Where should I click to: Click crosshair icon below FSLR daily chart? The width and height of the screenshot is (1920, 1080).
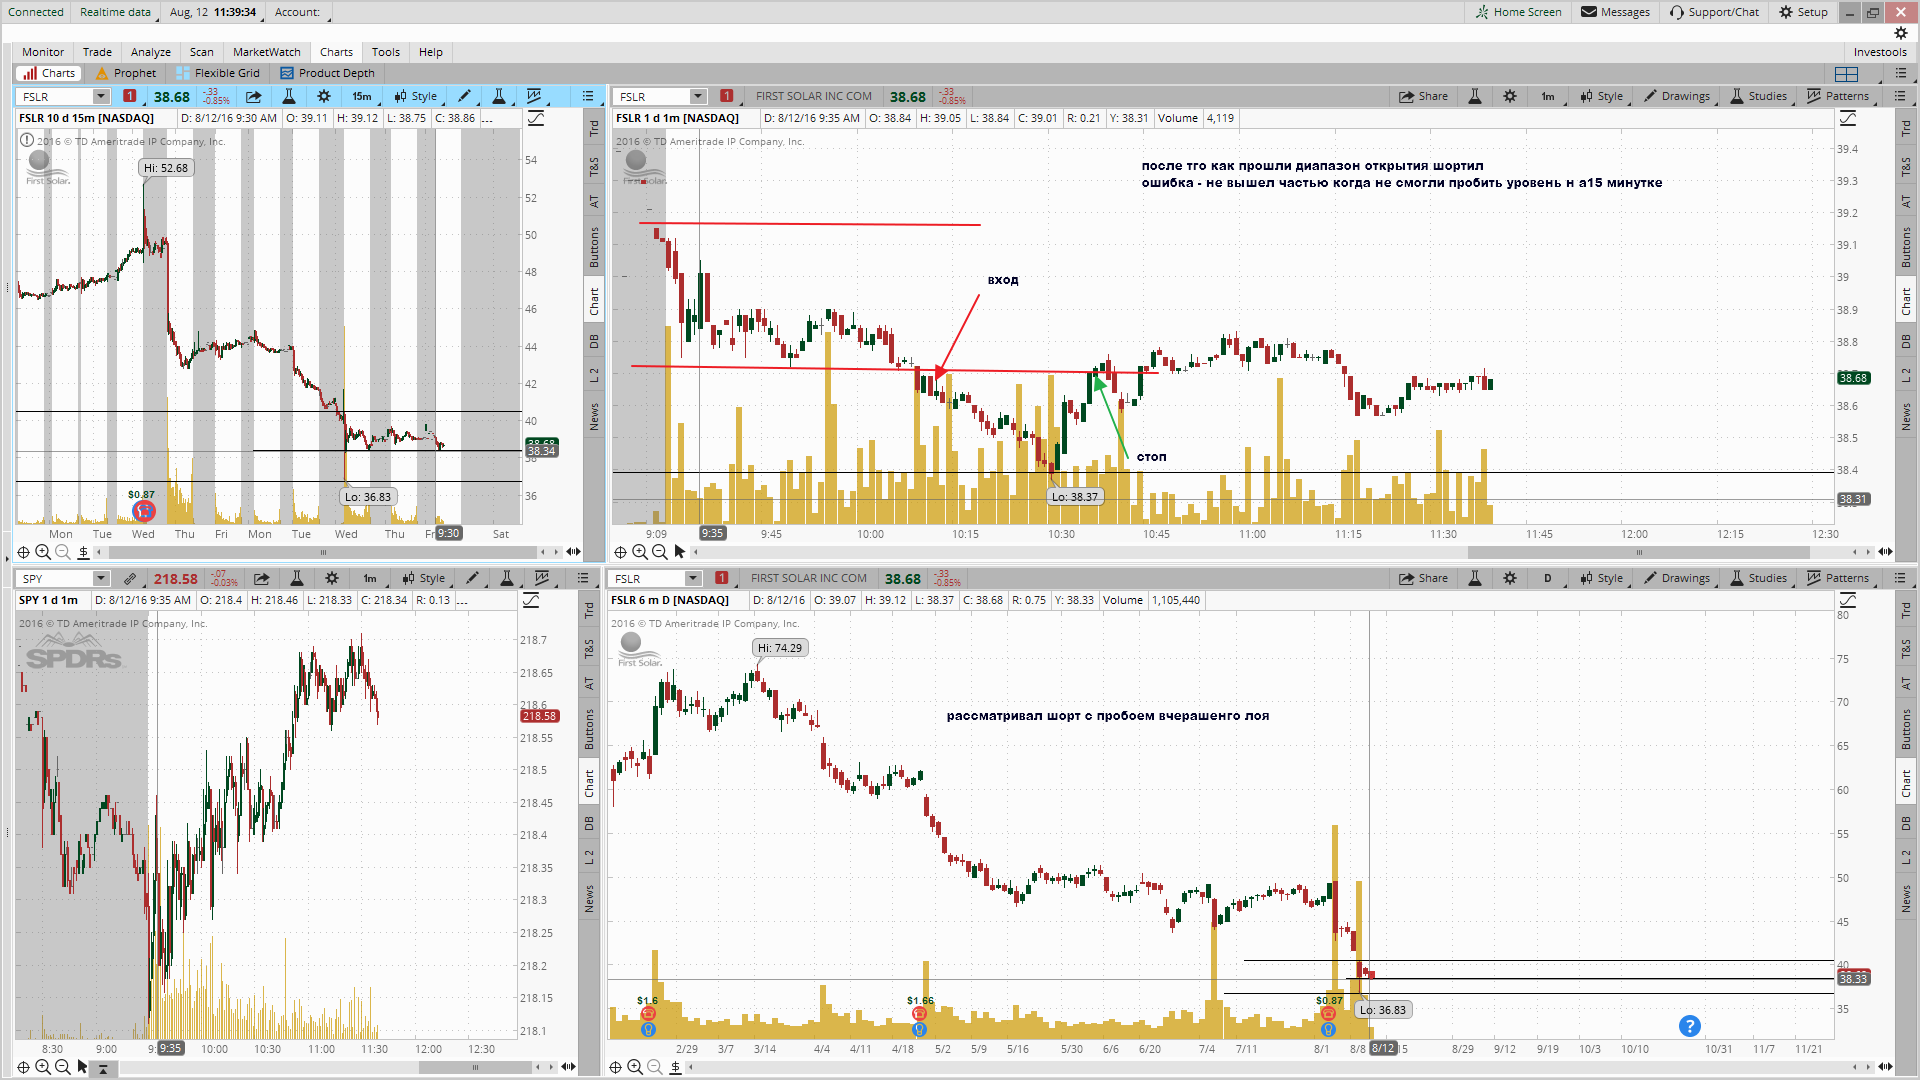tap(615, 1067)
